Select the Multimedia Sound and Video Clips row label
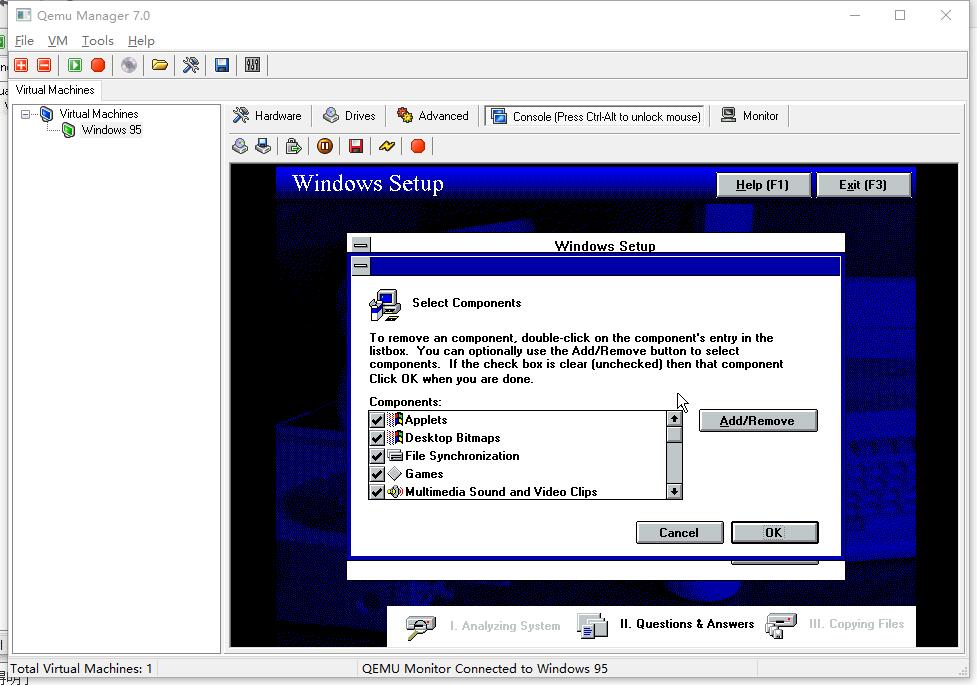Image resolution: width=977 pixels, height=685 pixels. tap(501, 492)
